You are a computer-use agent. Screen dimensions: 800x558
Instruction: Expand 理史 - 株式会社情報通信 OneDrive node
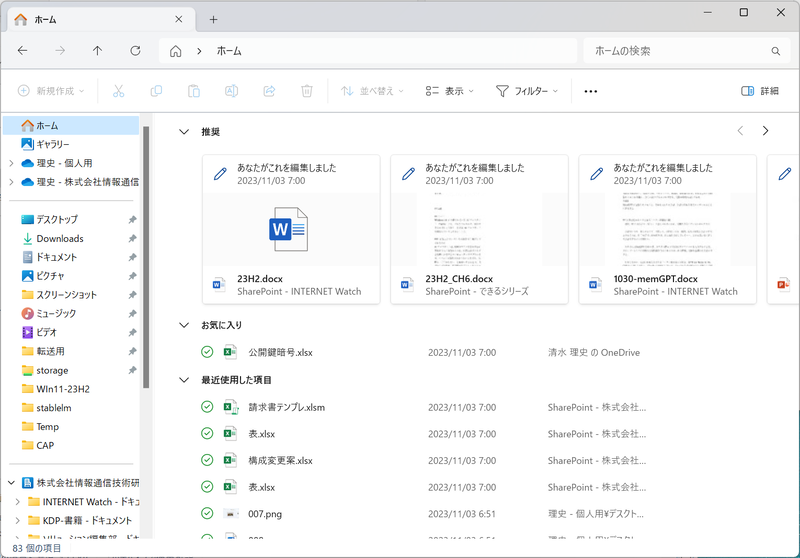point(11,182)
